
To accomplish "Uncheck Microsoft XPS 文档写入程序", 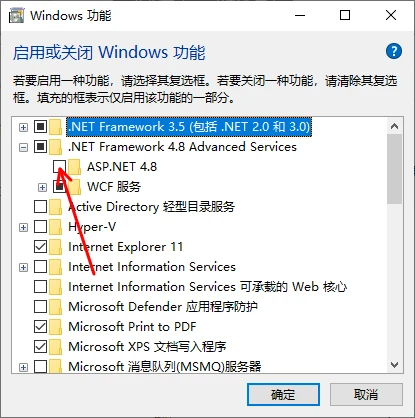I will 40,347.
